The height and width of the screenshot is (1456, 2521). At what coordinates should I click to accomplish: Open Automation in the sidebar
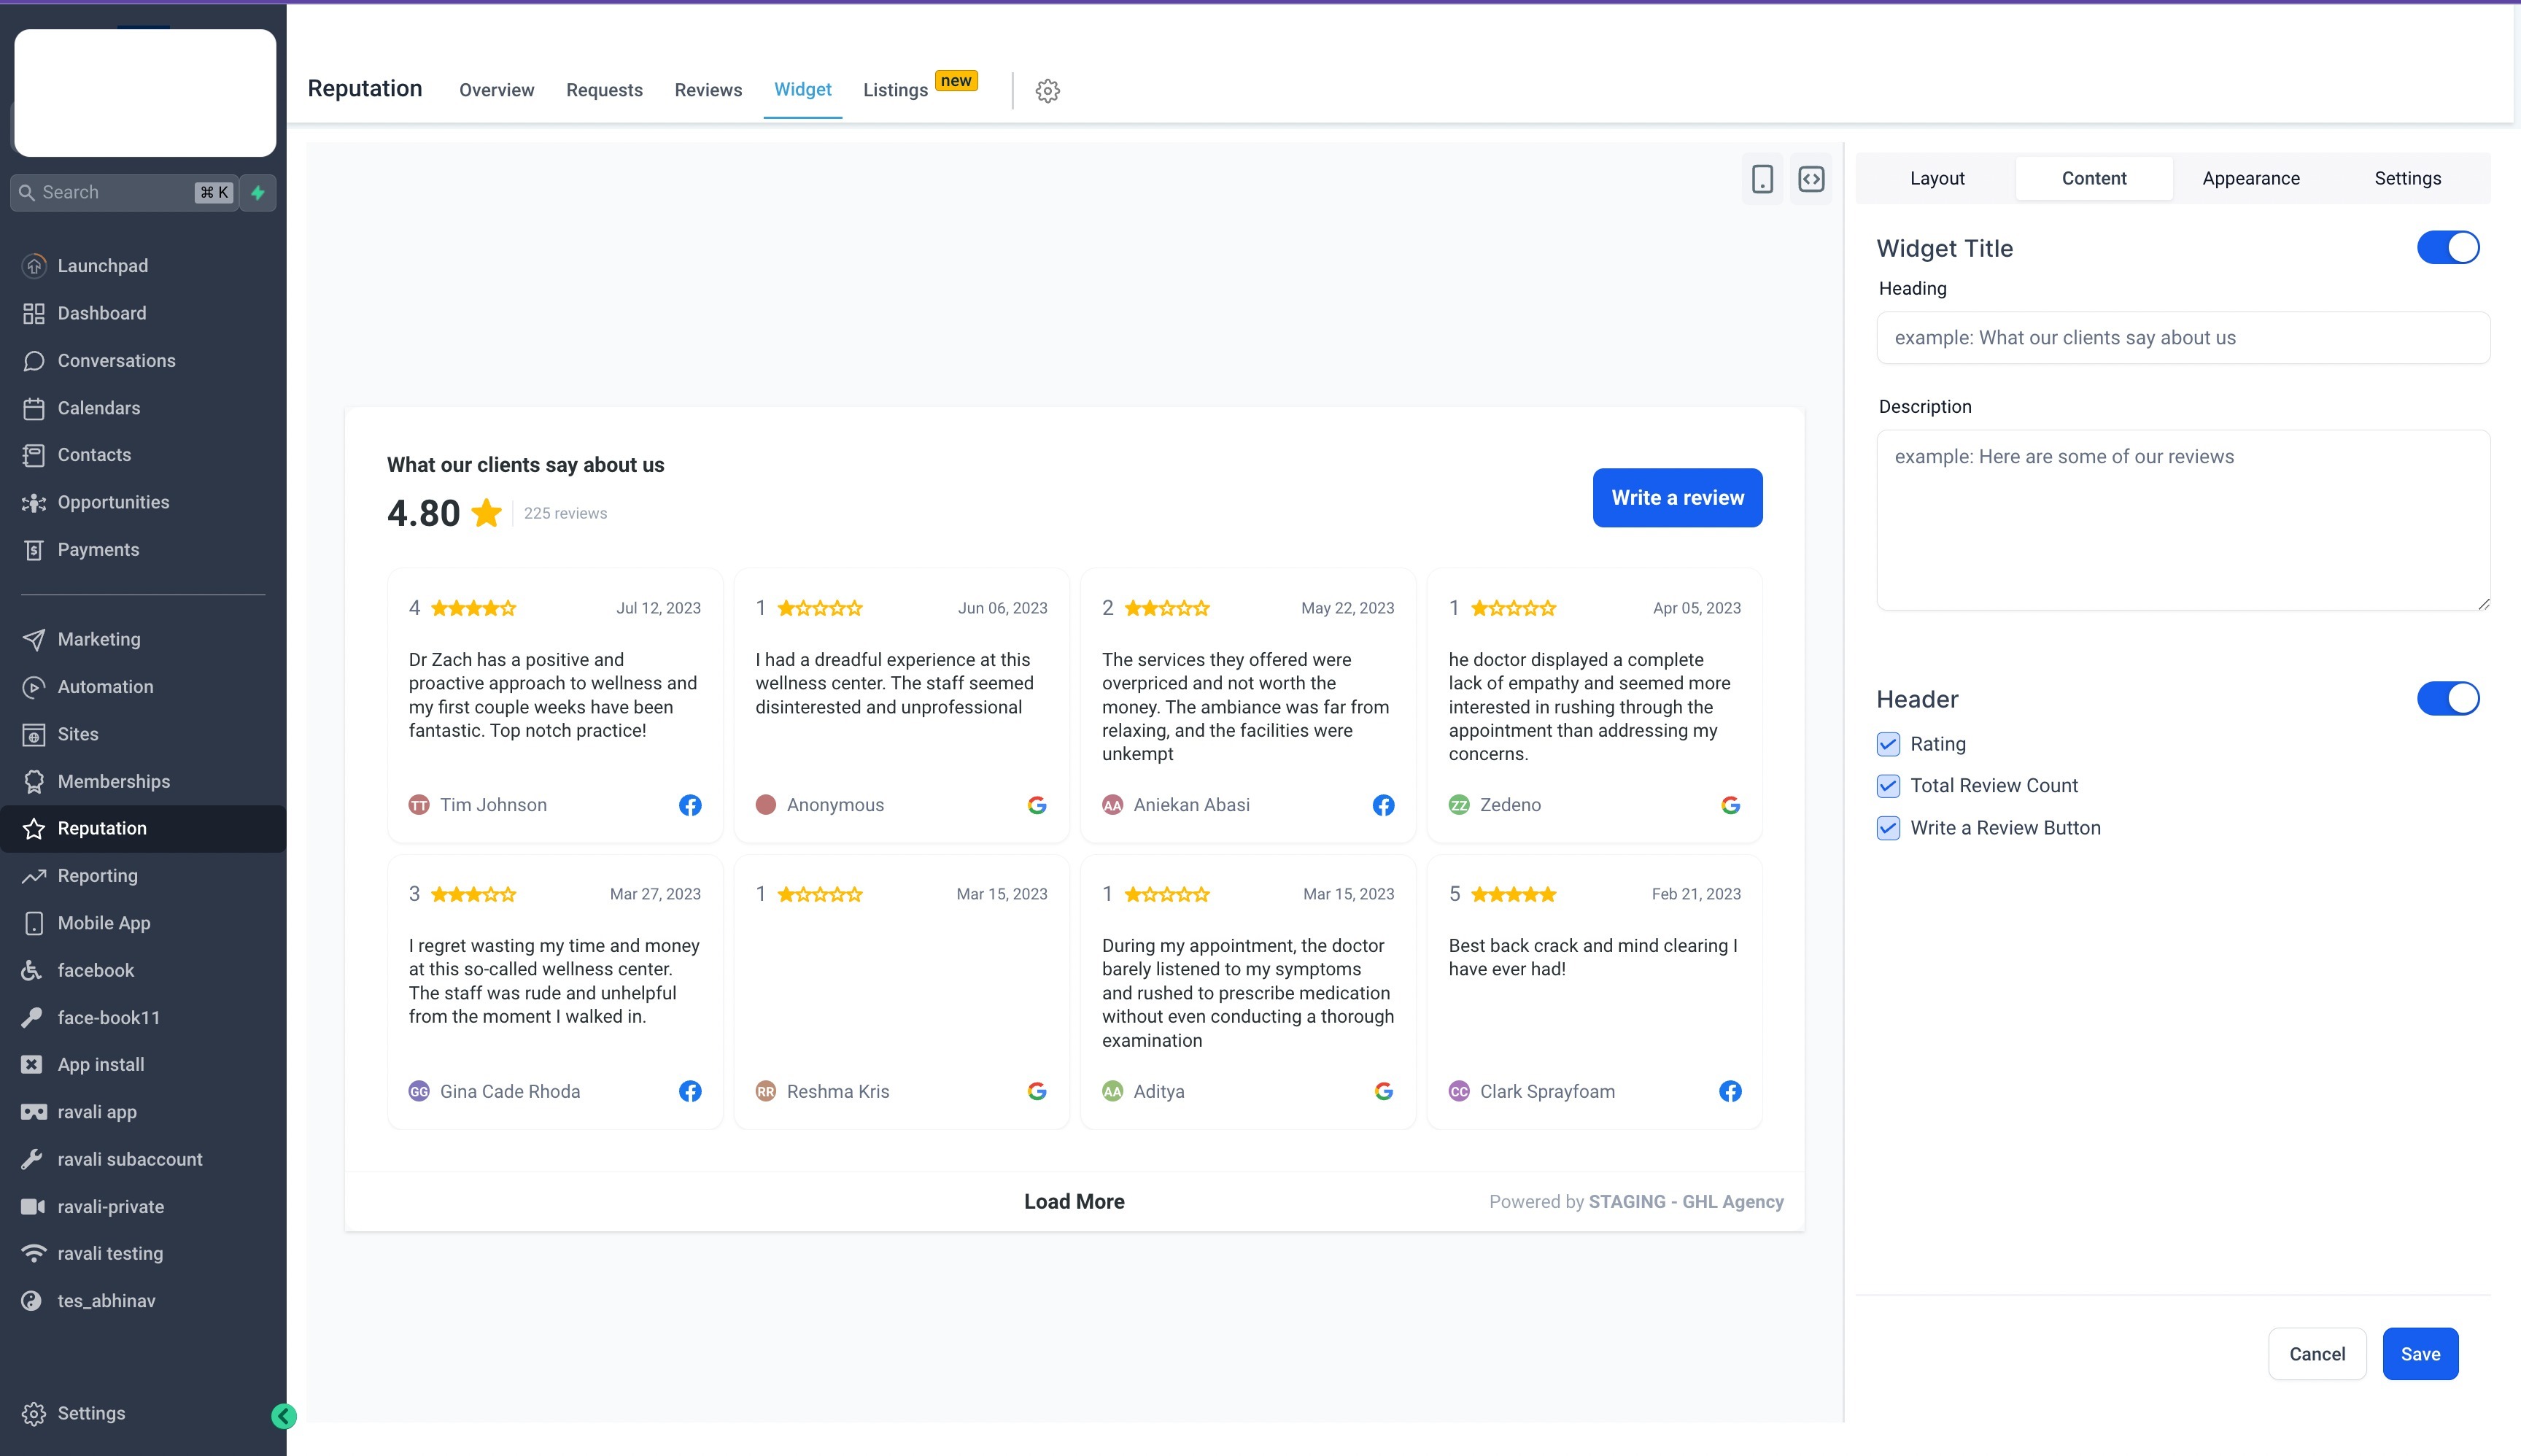(x=105, y=687)
